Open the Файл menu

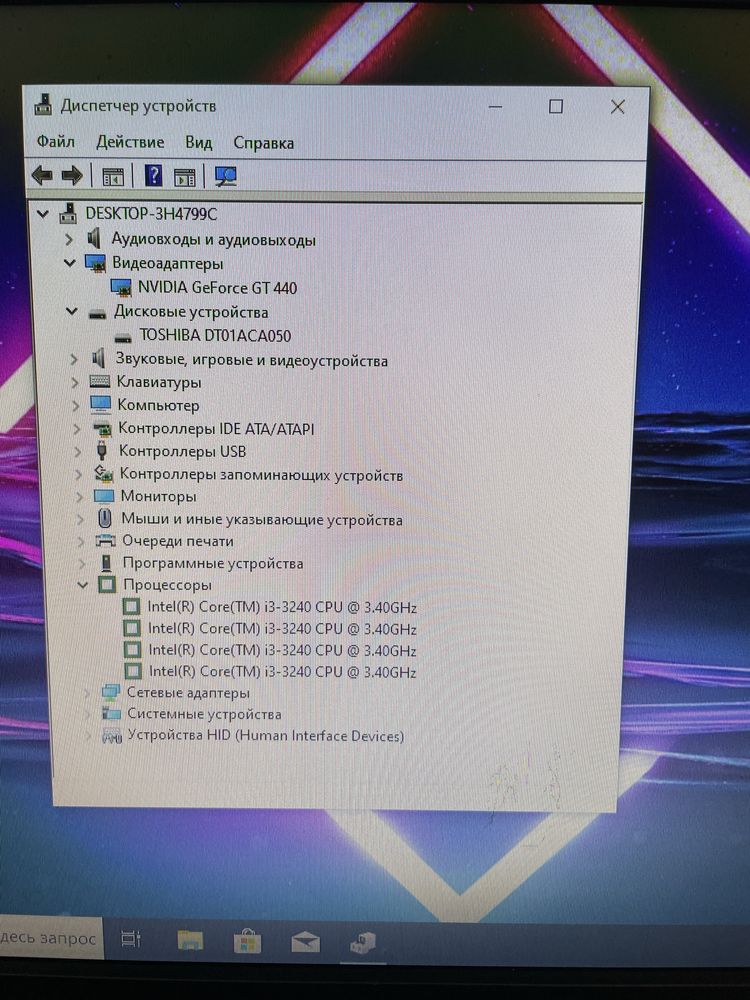coord(55,141)
